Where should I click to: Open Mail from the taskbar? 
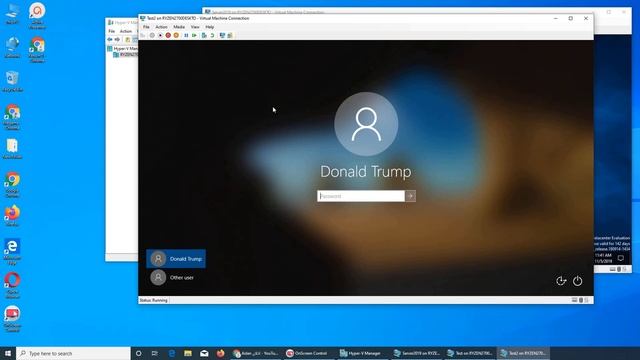point(204,353)
